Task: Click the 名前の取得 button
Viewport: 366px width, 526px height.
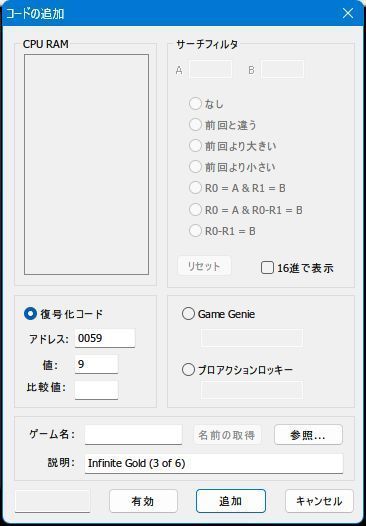Action: (x=227, y=435)
